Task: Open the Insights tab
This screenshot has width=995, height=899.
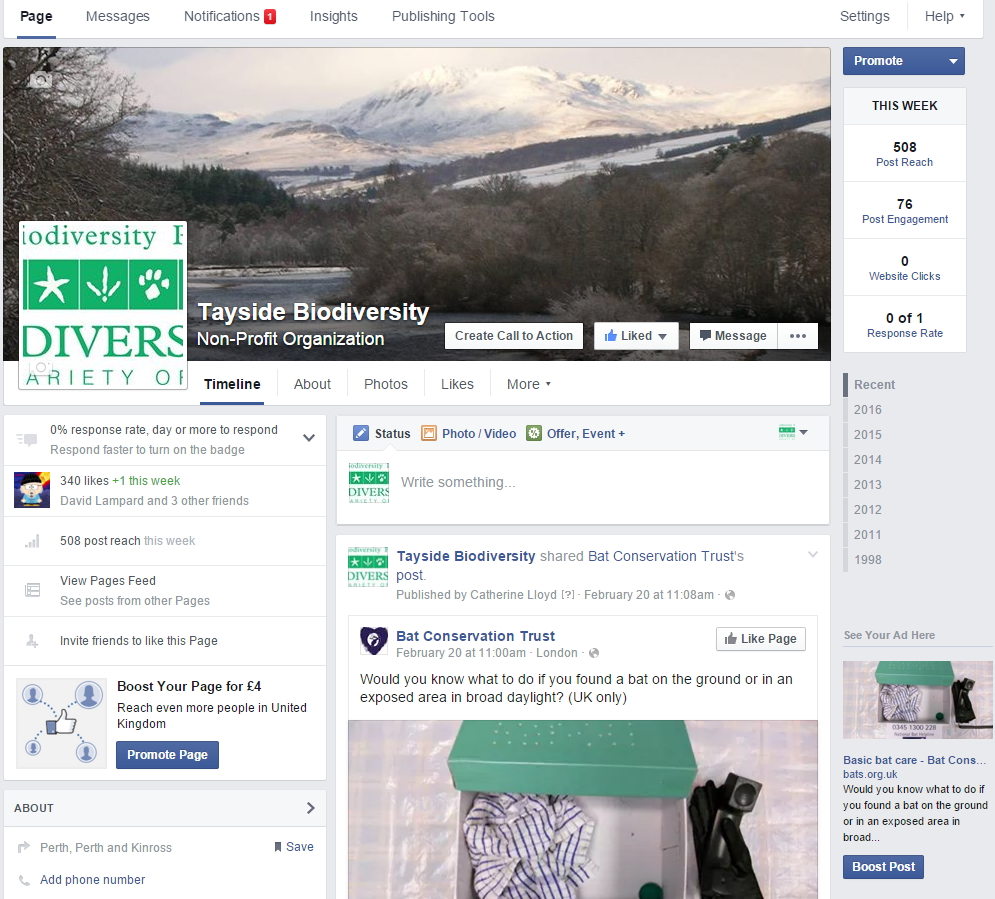Action: pos(334,16)
